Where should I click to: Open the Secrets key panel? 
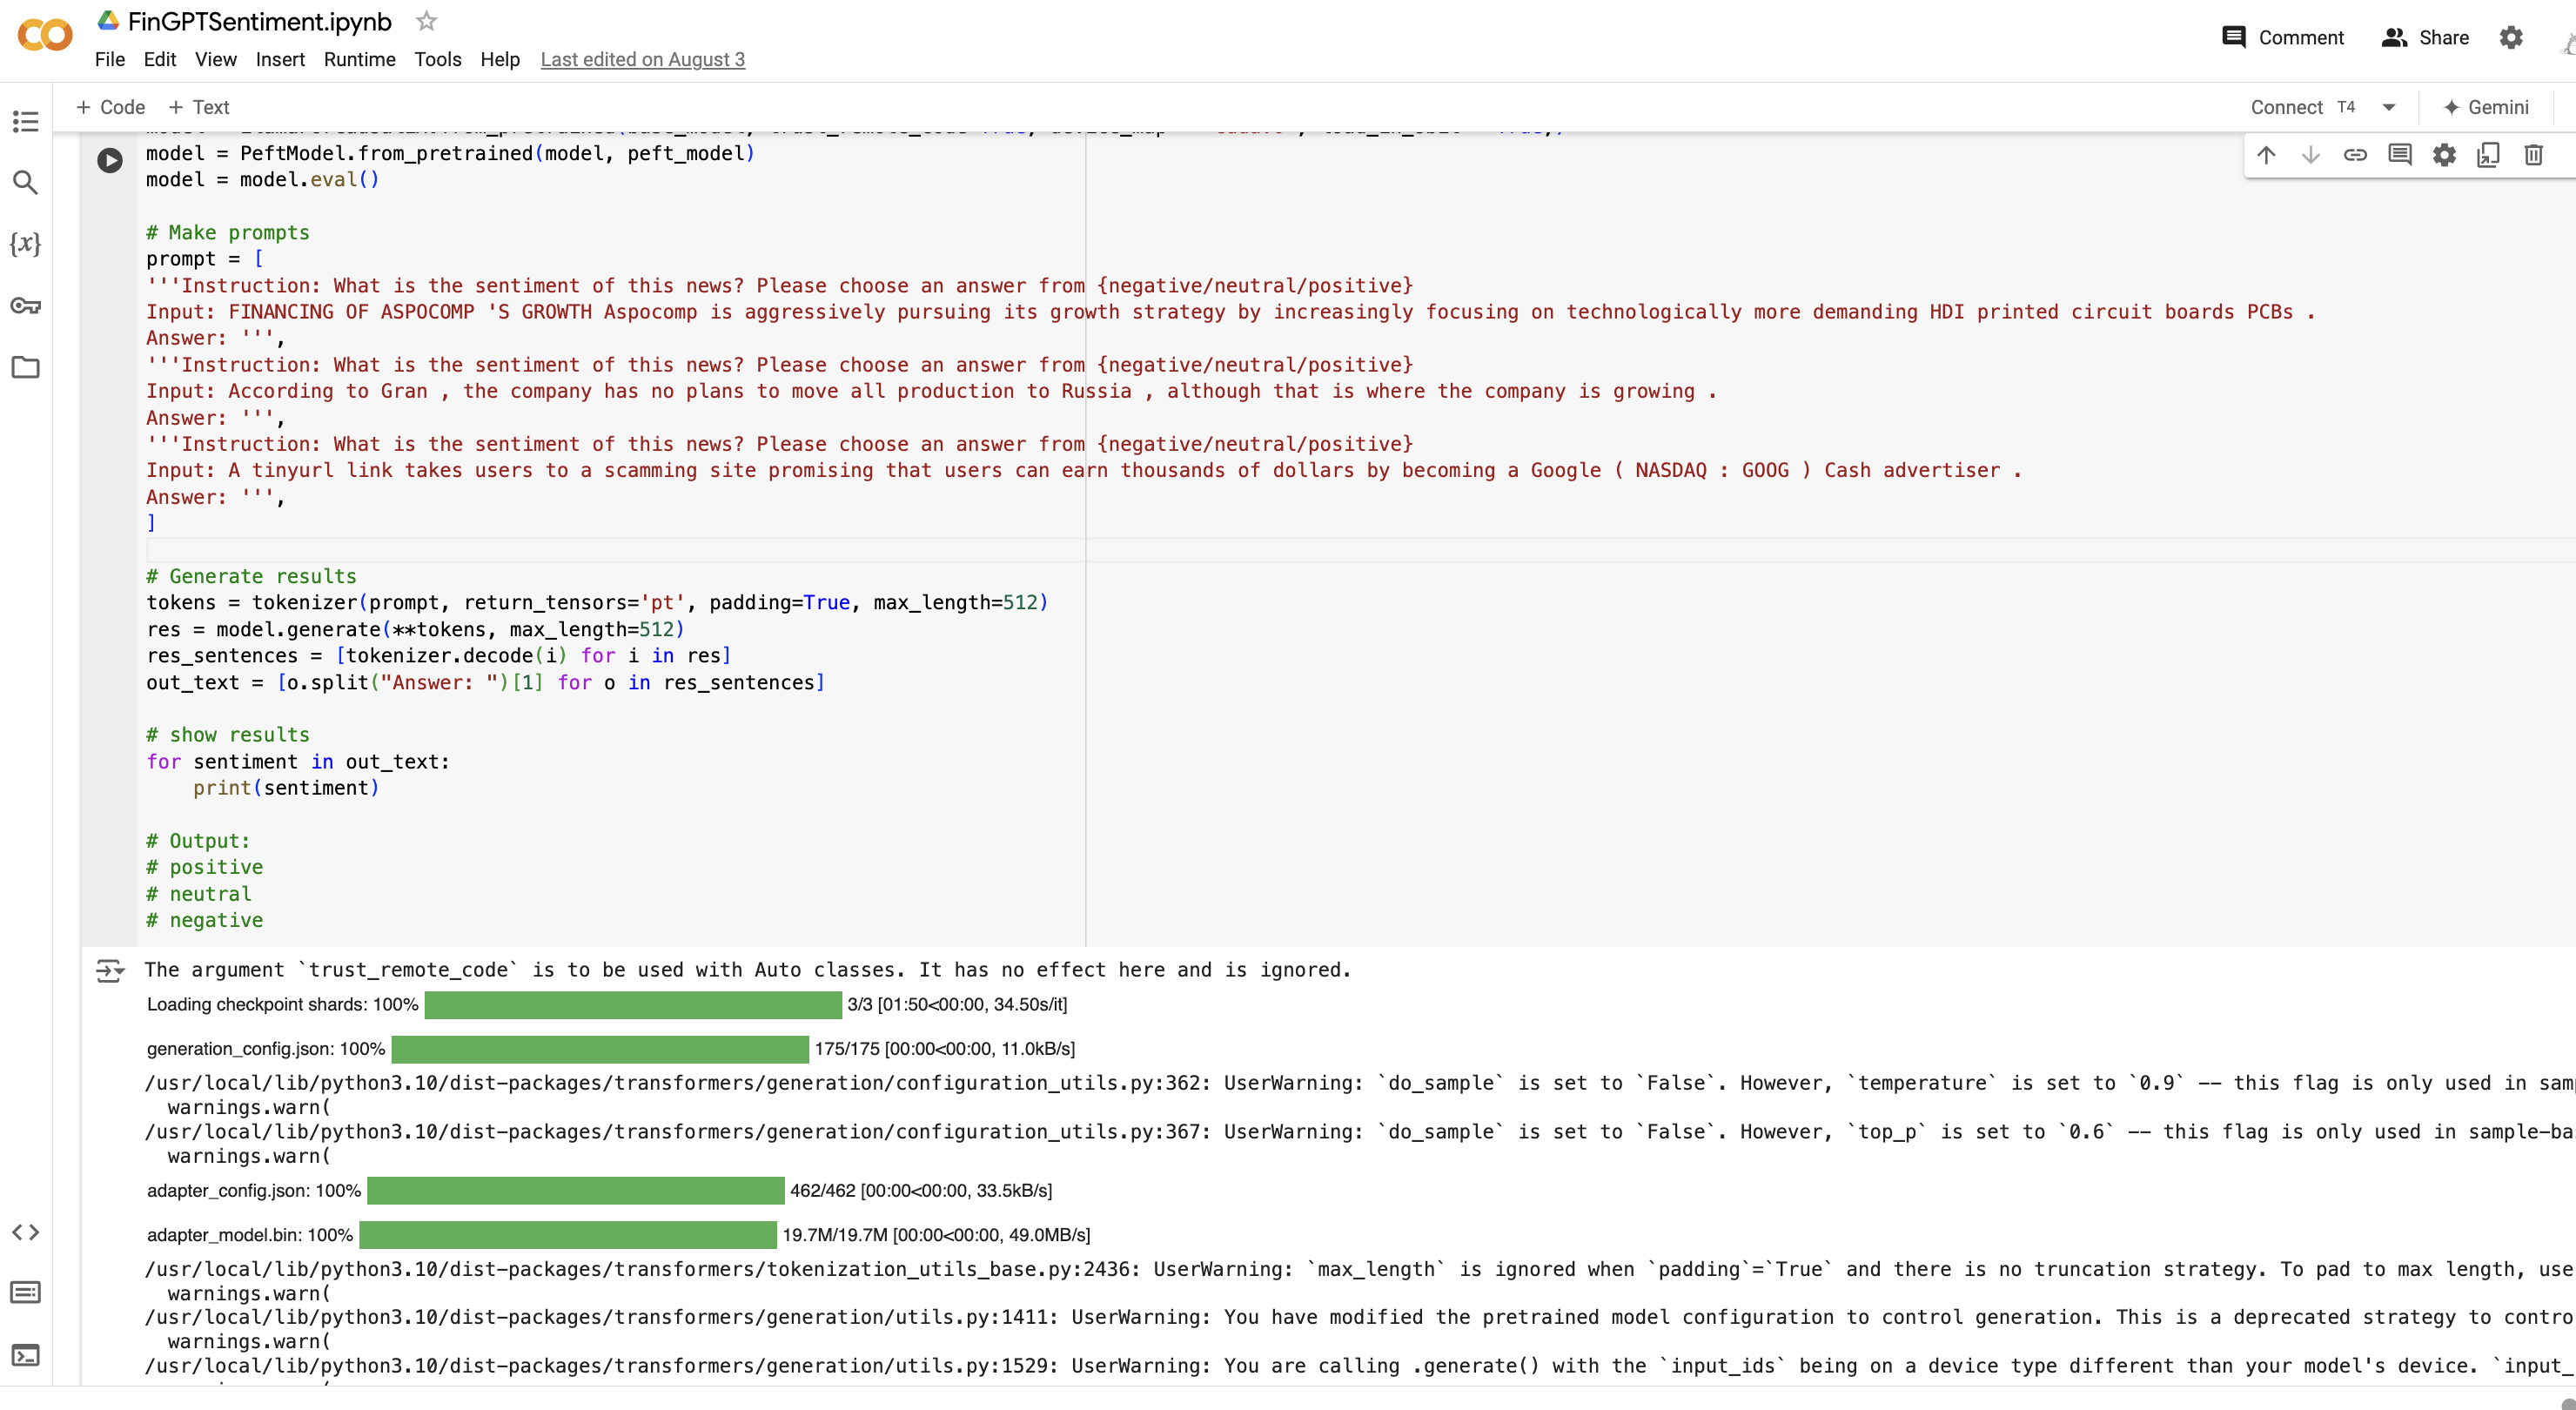25,306
